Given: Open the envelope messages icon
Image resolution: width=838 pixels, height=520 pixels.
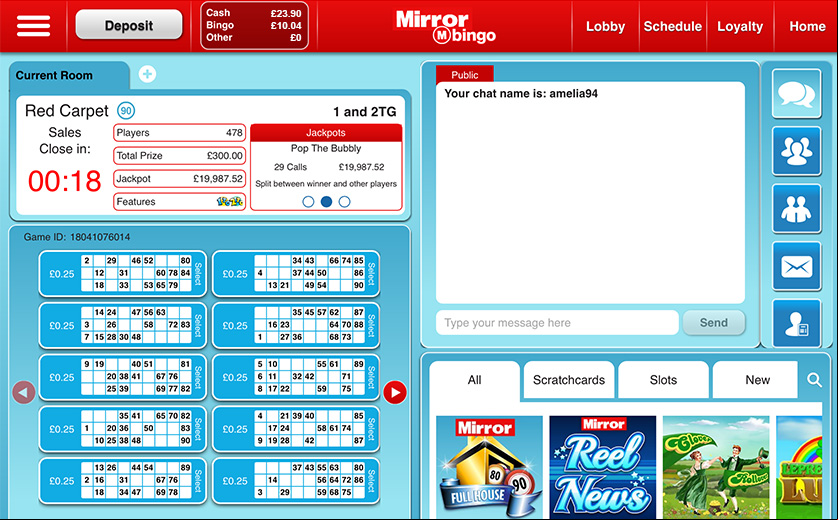Looking at the screenshot, I should (x=796, y=266).
